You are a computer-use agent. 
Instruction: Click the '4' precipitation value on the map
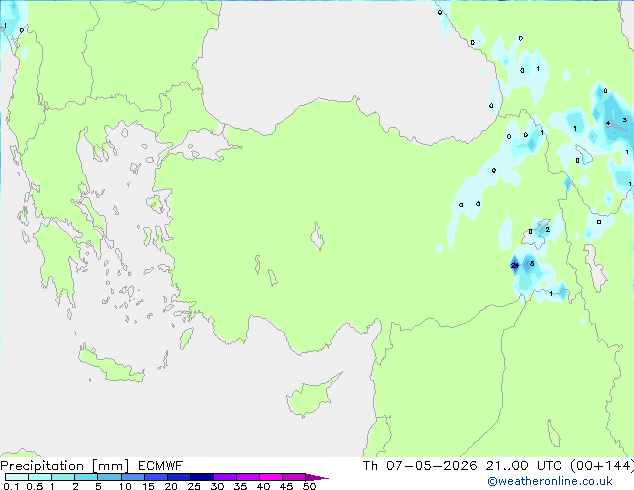pyautogui.click(x=608, y=123)
